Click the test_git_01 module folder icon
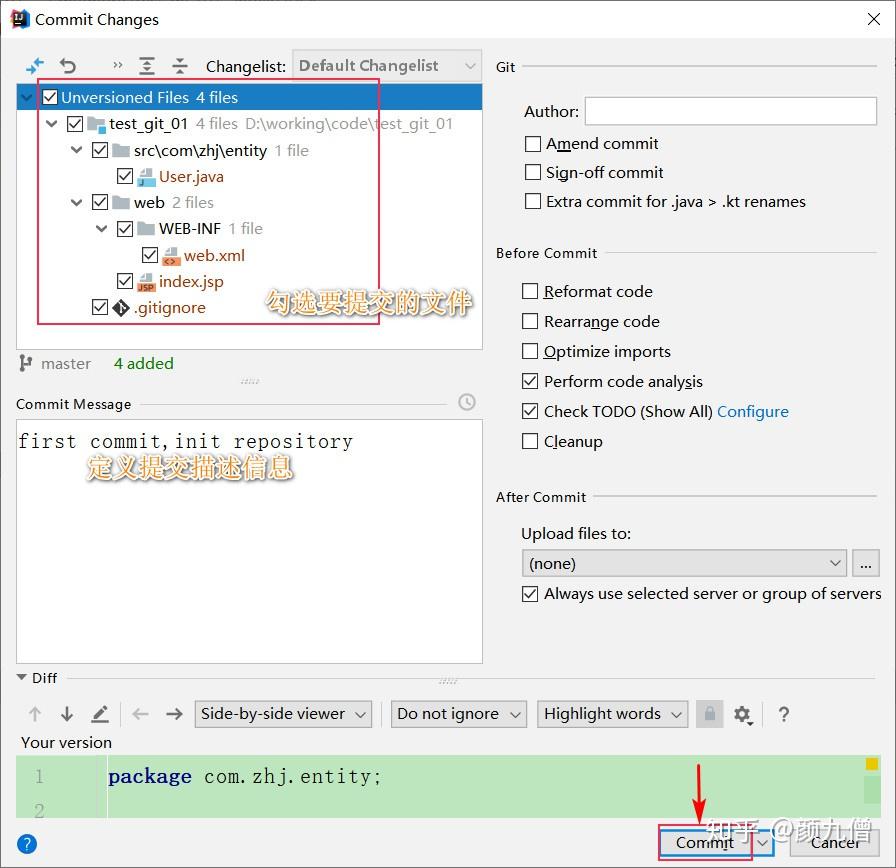The image size is (896, 868). pyautogui.click(x=96, y=124)
